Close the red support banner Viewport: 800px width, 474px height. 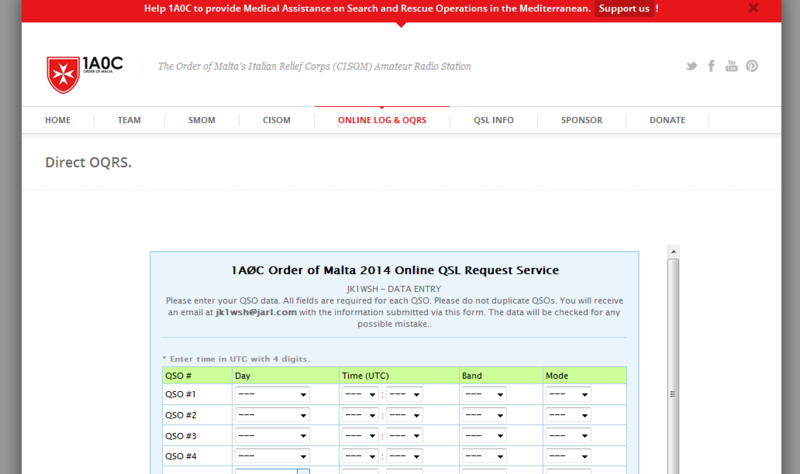(x=753, y=8)
